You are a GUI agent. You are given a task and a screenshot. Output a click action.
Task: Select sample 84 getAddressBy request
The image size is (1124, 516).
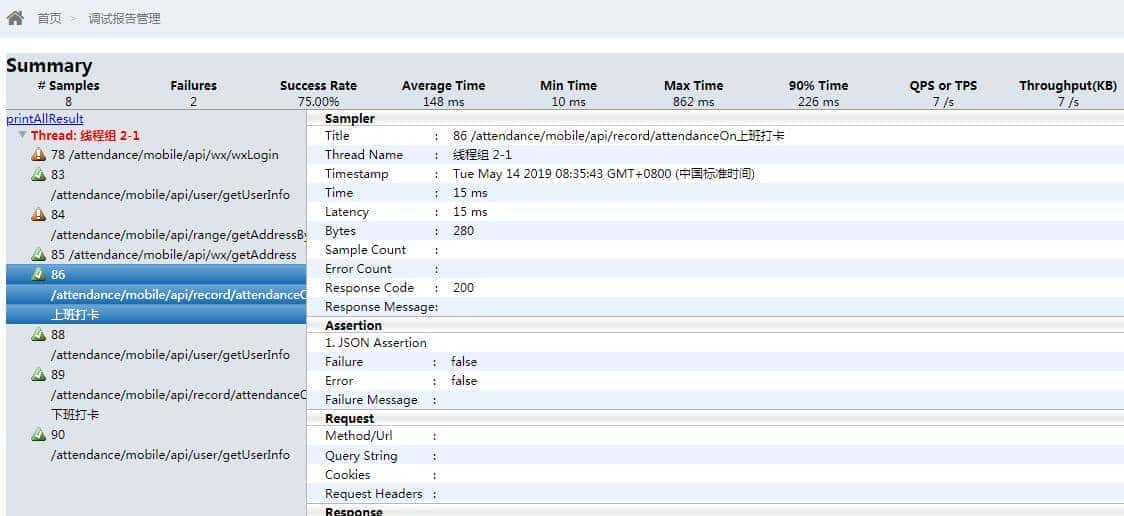[177, 235]
